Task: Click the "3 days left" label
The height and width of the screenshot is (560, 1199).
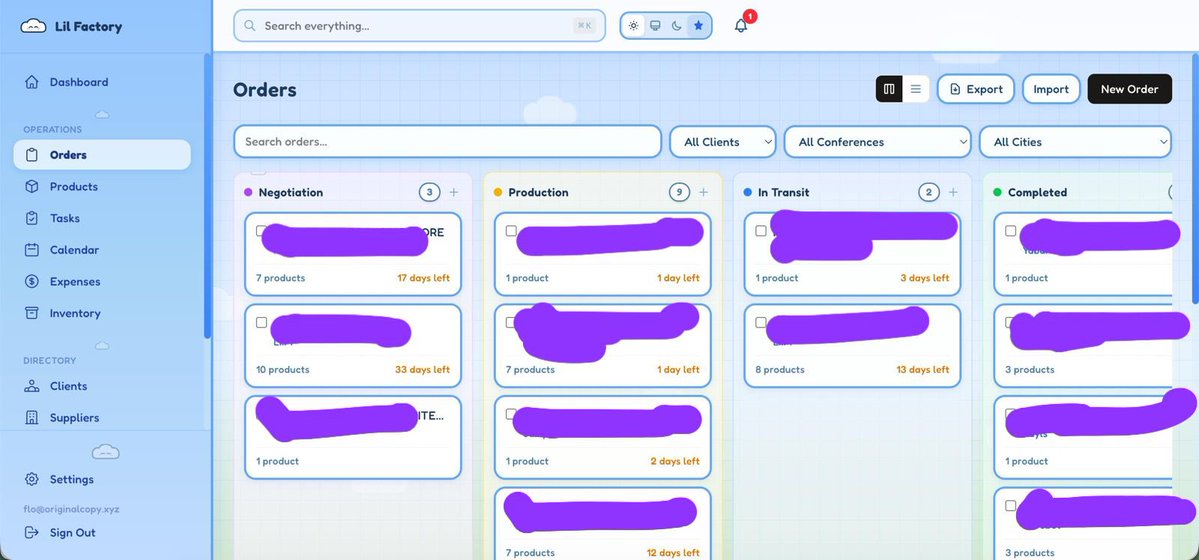Action: pos(924,278)
